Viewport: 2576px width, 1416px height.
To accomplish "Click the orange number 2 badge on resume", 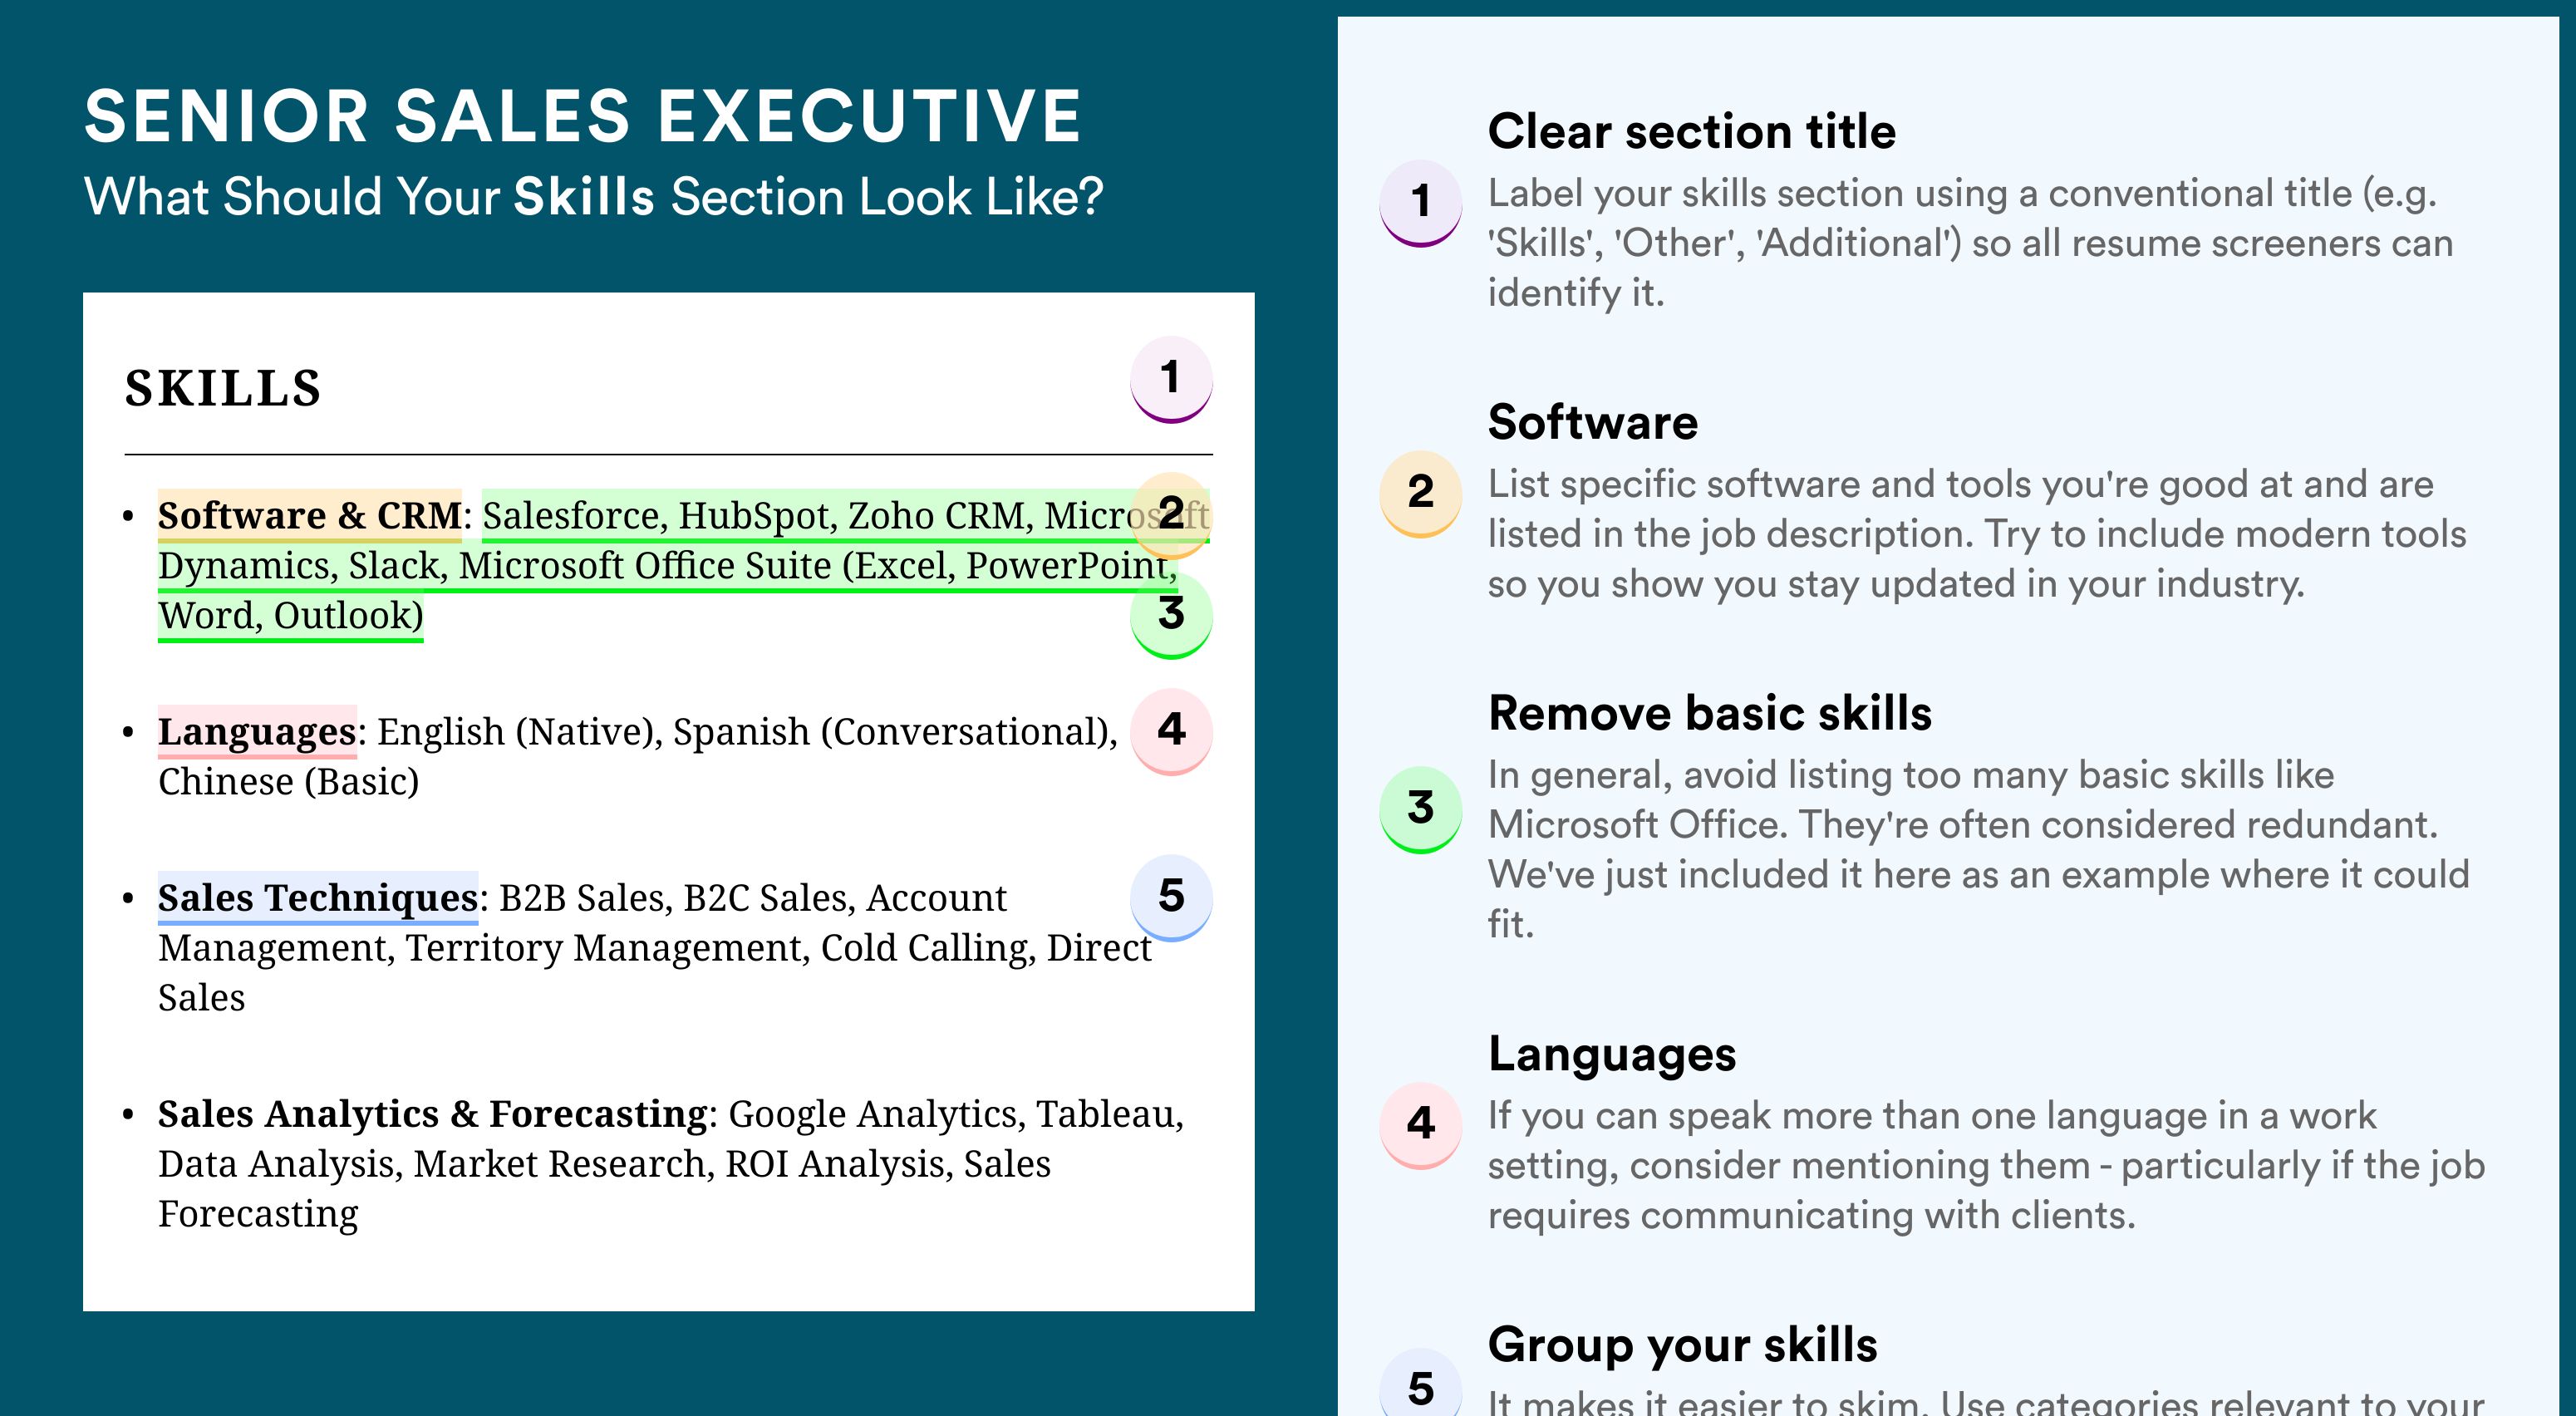I will (x=1171, y=514).
